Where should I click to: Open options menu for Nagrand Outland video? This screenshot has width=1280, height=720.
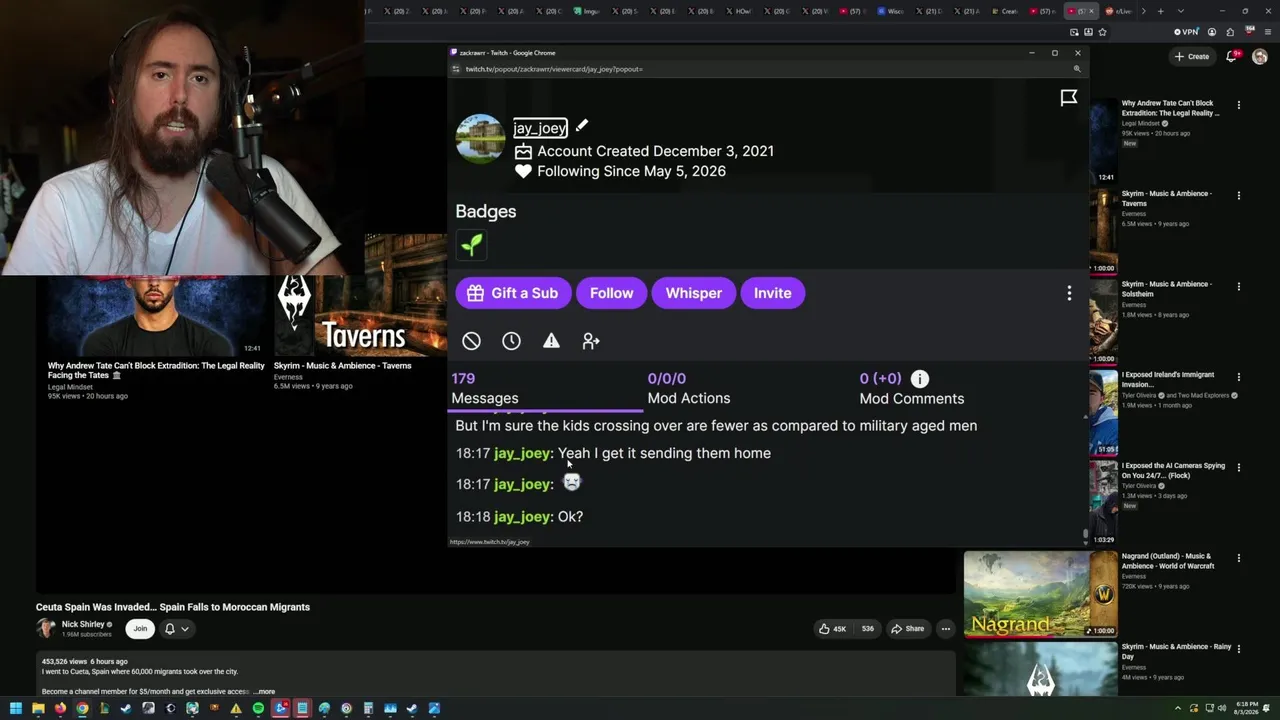1239,558
